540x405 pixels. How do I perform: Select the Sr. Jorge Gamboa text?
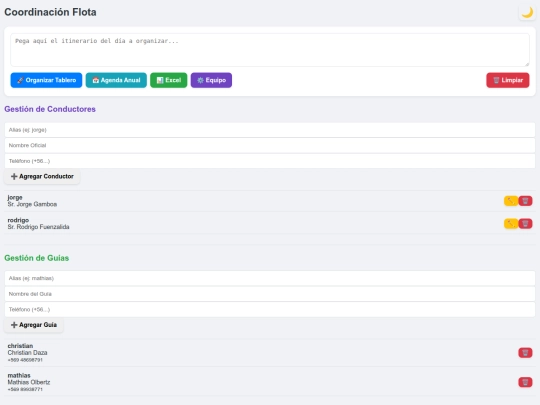(x=32, y=204)
